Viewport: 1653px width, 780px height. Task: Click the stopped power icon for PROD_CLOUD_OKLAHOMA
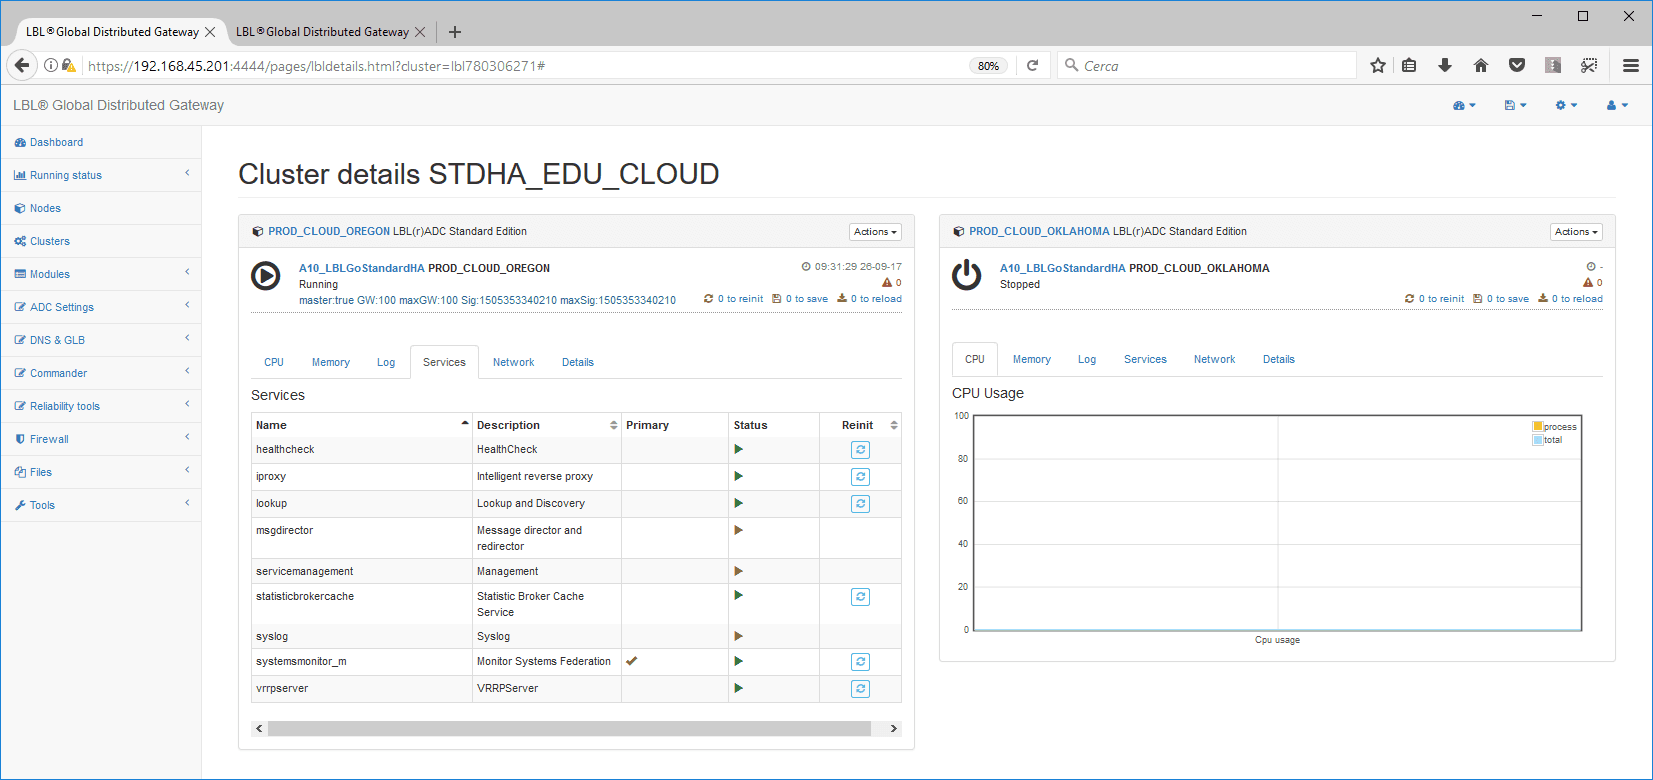coord(967,275)
